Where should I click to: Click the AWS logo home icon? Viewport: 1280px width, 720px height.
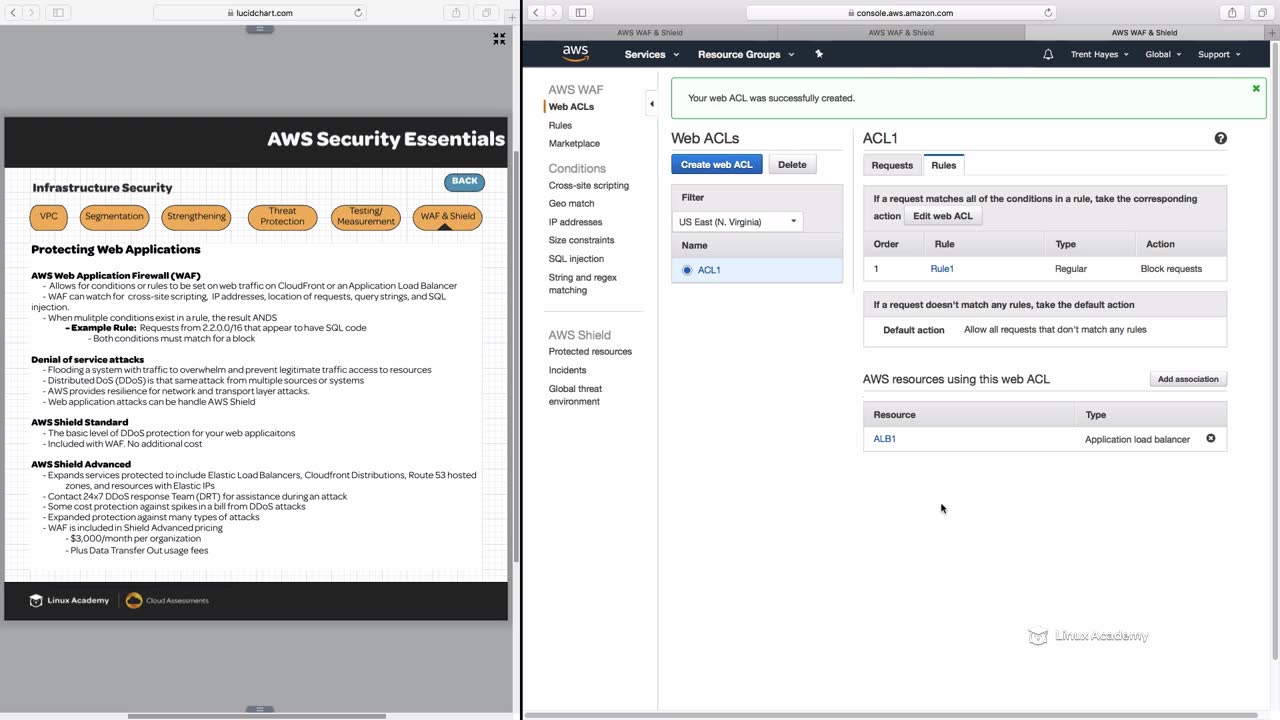point(575,54)
